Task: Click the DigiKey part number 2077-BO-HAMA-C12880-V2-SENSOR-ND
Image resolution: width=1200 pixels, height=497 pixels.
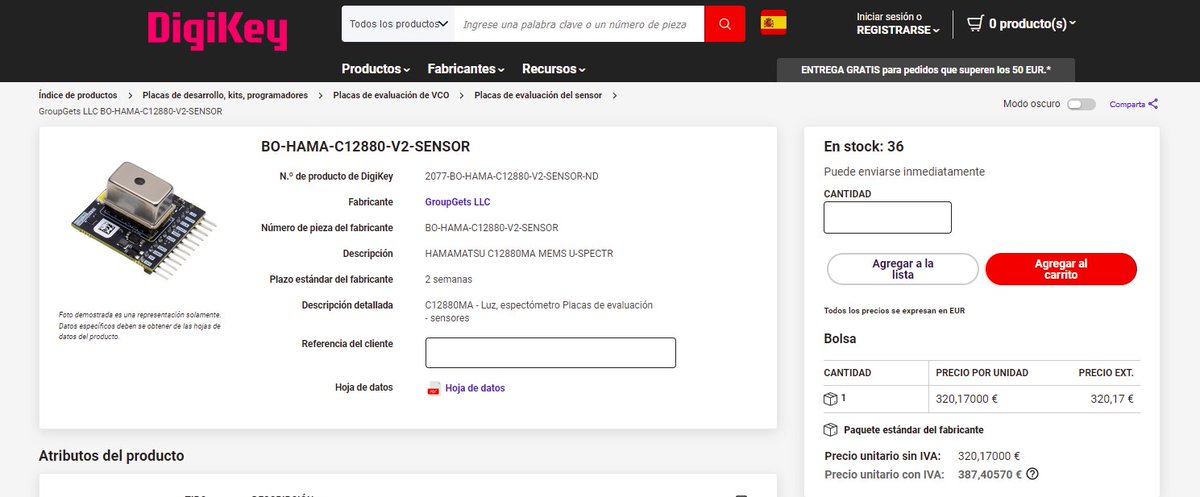Action: tap(512, 176)
